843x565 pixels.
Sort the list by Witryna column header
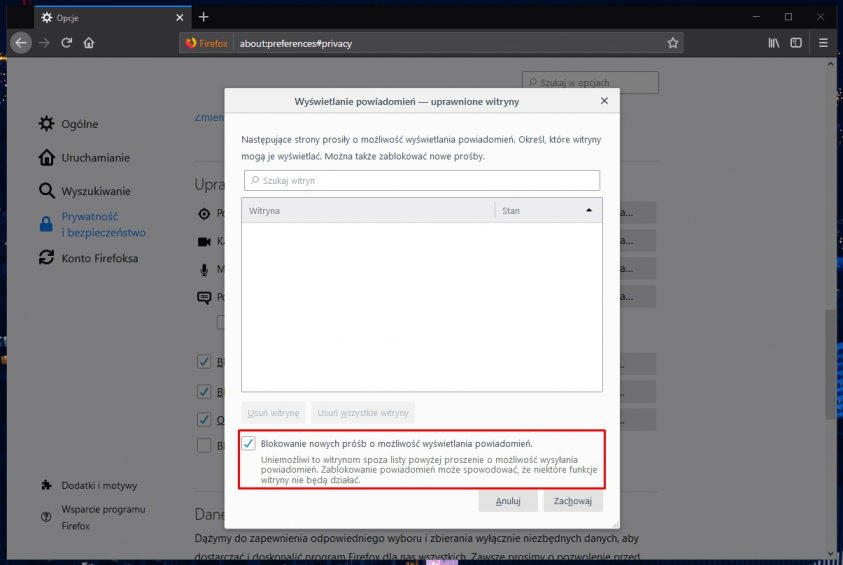(x=368, y=211)
